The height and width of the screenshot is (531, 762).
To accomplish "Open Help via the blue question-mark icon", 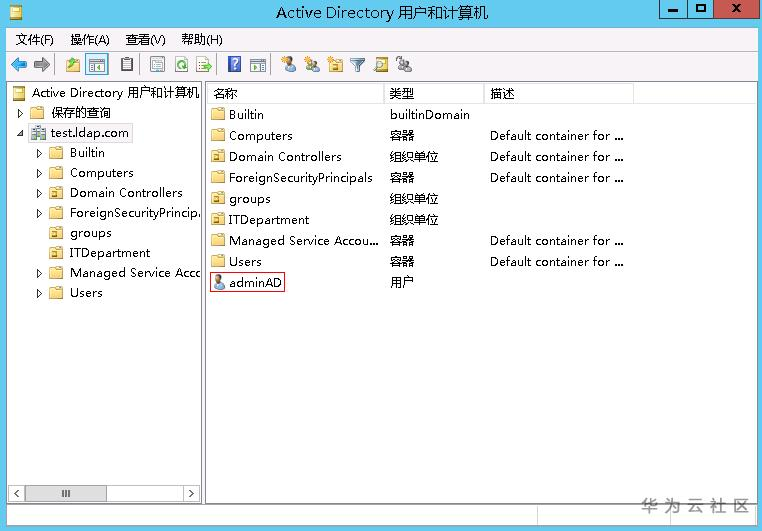I will tap(235, 65).
